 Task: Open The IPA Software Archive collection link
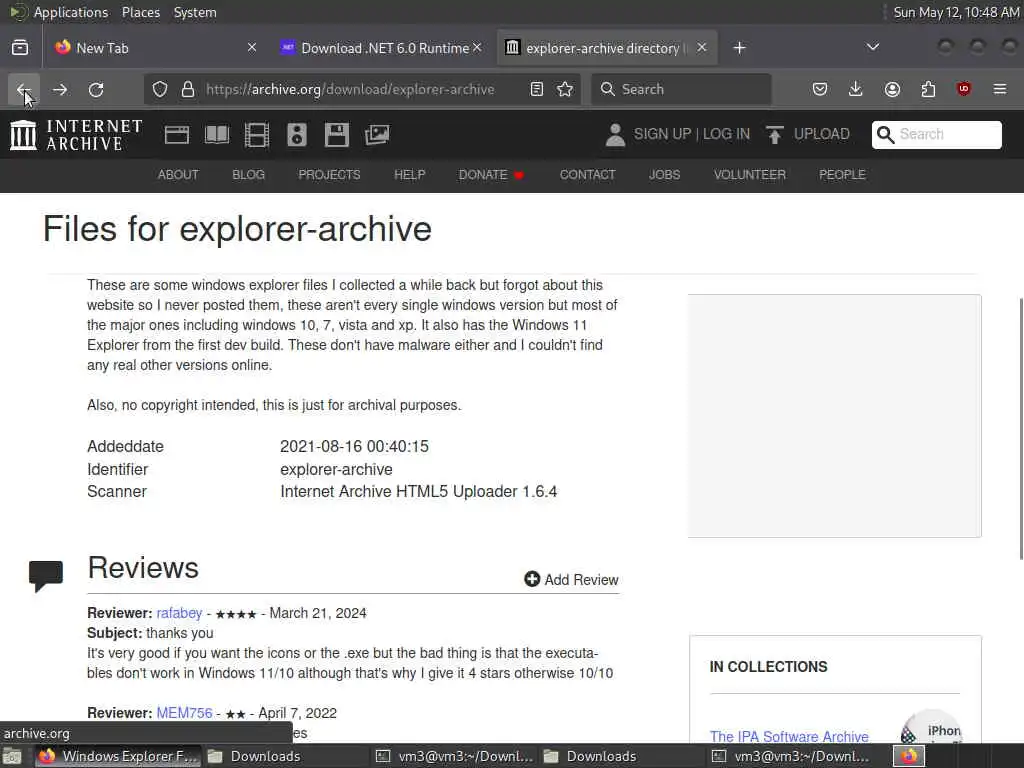click(789, 737)
